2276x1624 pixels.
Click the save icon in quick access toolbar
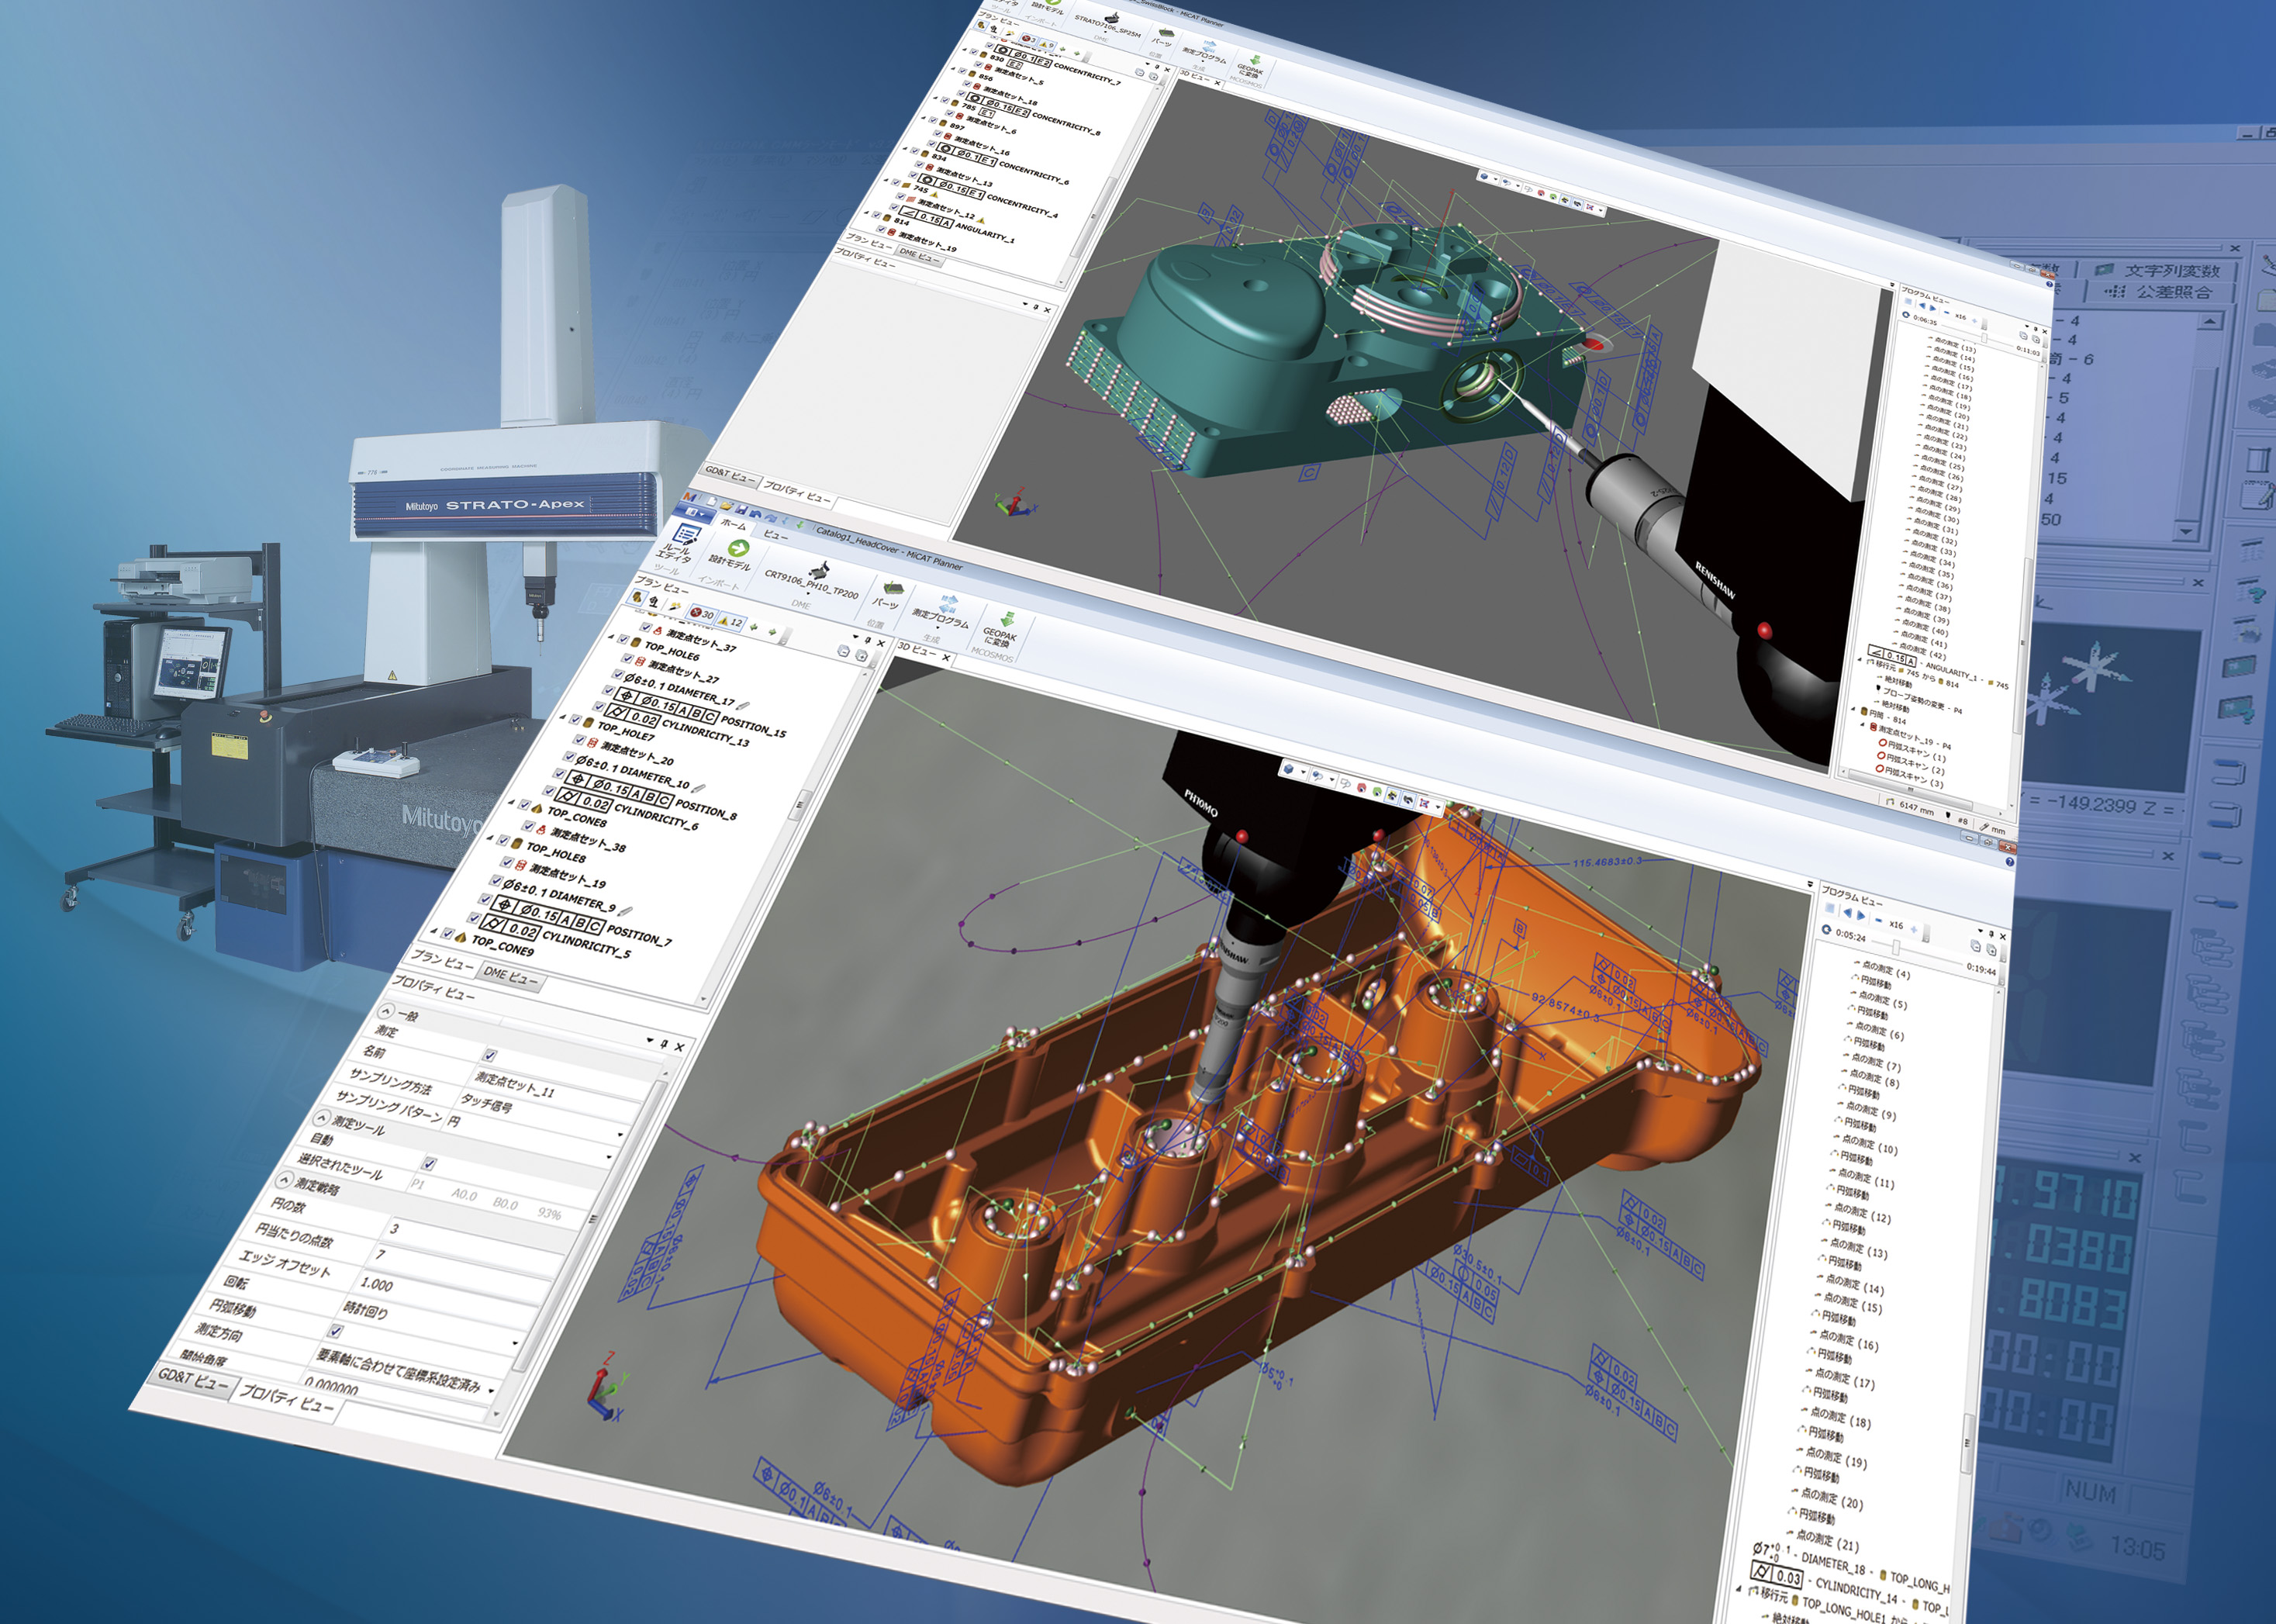point(740,511)
